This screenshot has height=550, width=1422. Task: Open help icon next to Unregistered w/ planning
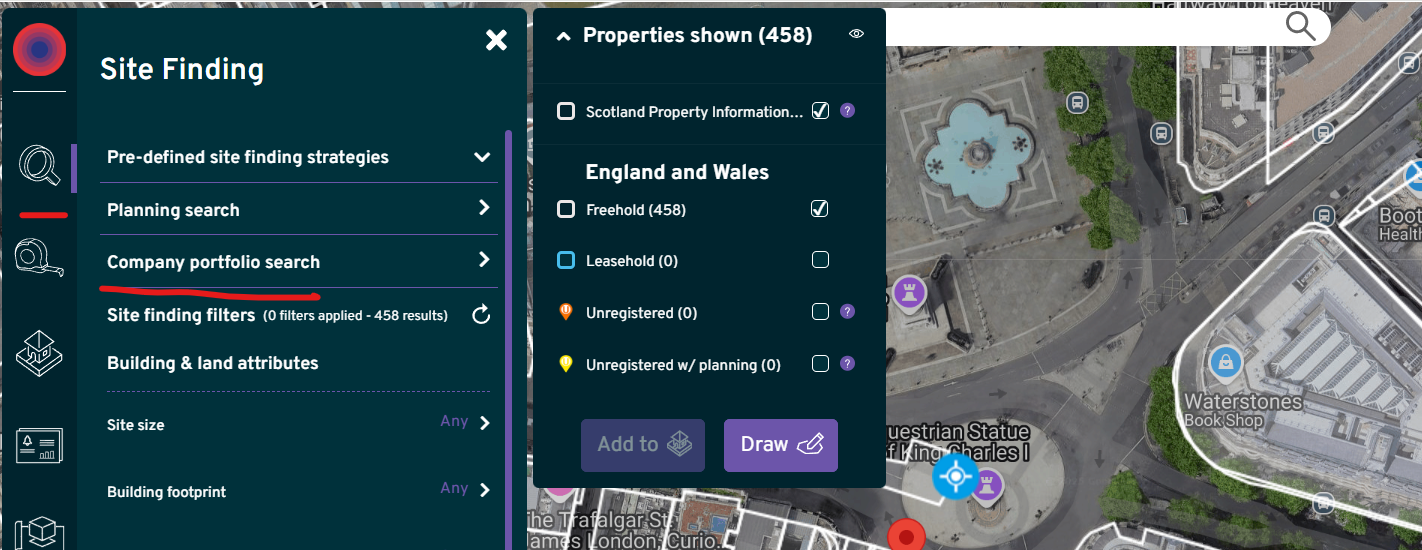(x=847, y=364)
